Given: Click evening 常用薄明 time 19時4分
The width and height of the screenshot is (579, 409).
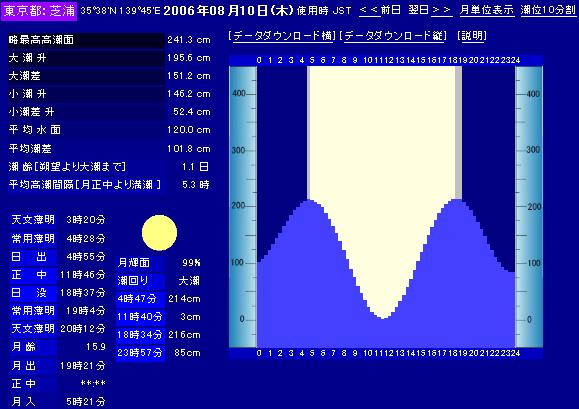Looking at the screenshot, I should coord(86,311).
